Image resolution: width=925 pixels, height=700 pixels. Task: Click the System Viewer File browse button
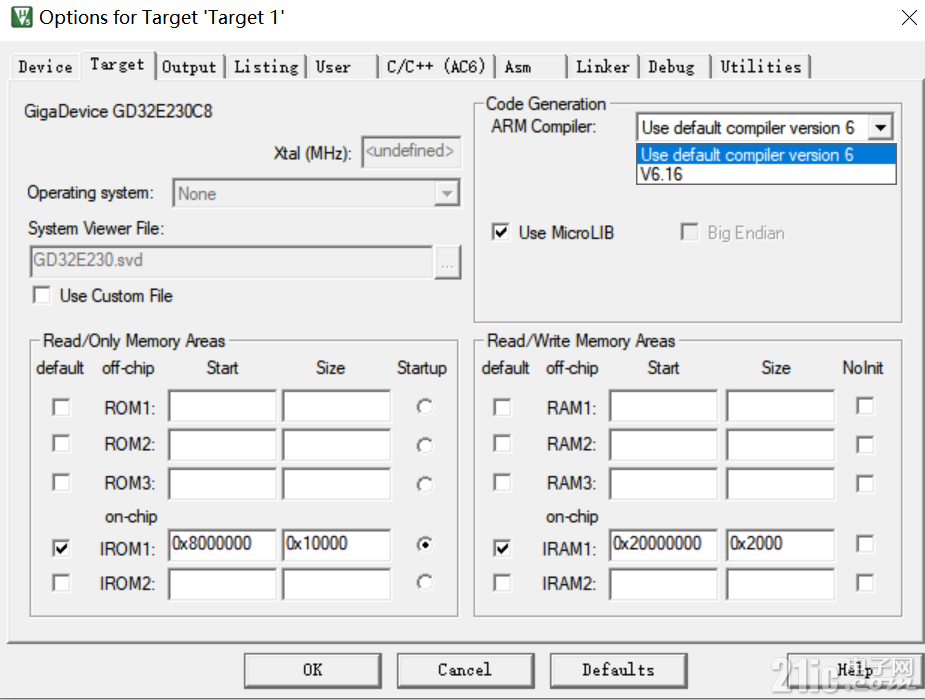point(447,262)
